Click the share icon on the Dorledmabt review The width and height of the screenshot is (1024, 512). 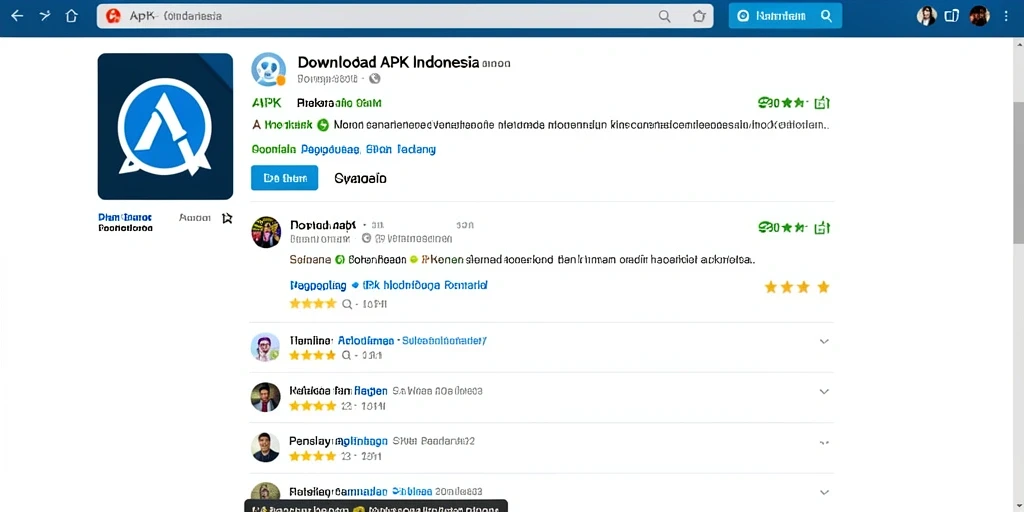[822, 228]
